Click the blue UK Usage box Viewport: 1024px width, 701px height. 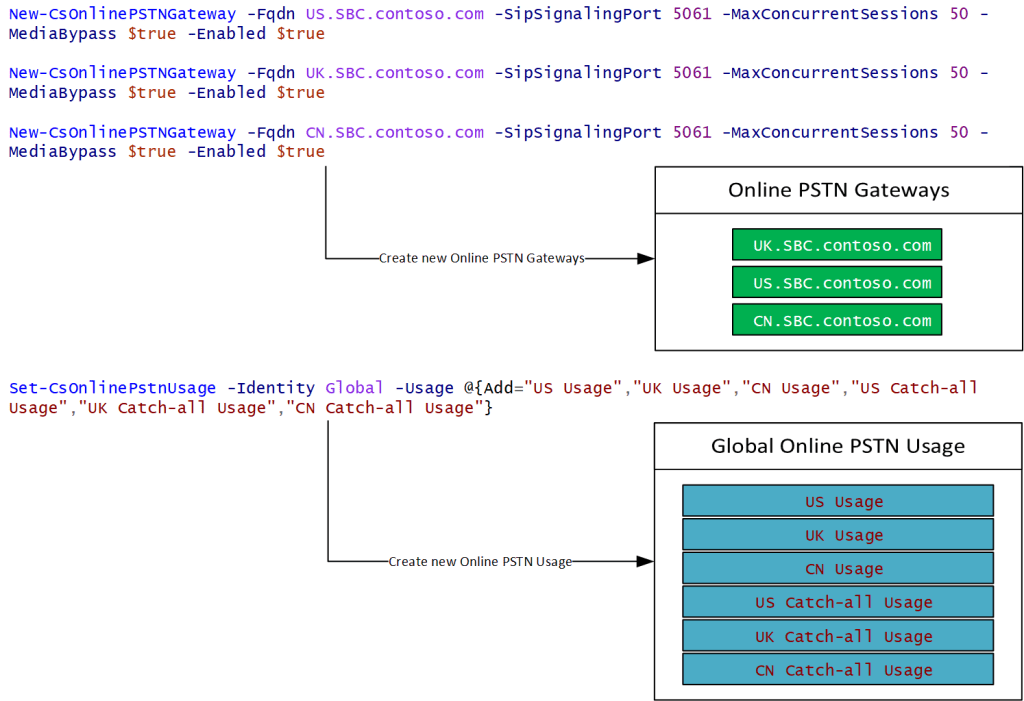click(x=838, y=535)
